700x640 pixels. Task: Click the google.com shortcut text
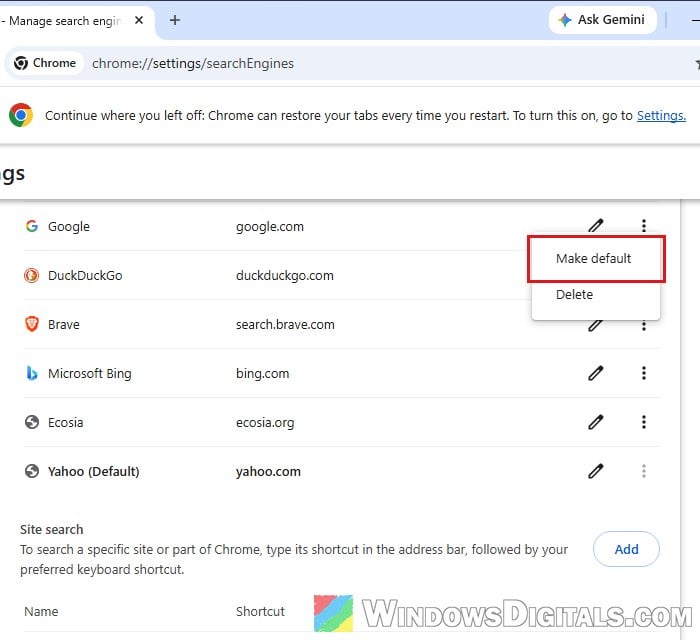[270, 226]
